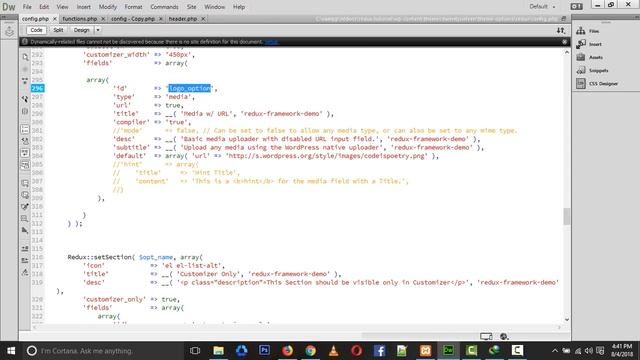Close the header.php tab
Viewport: 640px width, 360px height.
pyautogui.click(x=203, y=19)
